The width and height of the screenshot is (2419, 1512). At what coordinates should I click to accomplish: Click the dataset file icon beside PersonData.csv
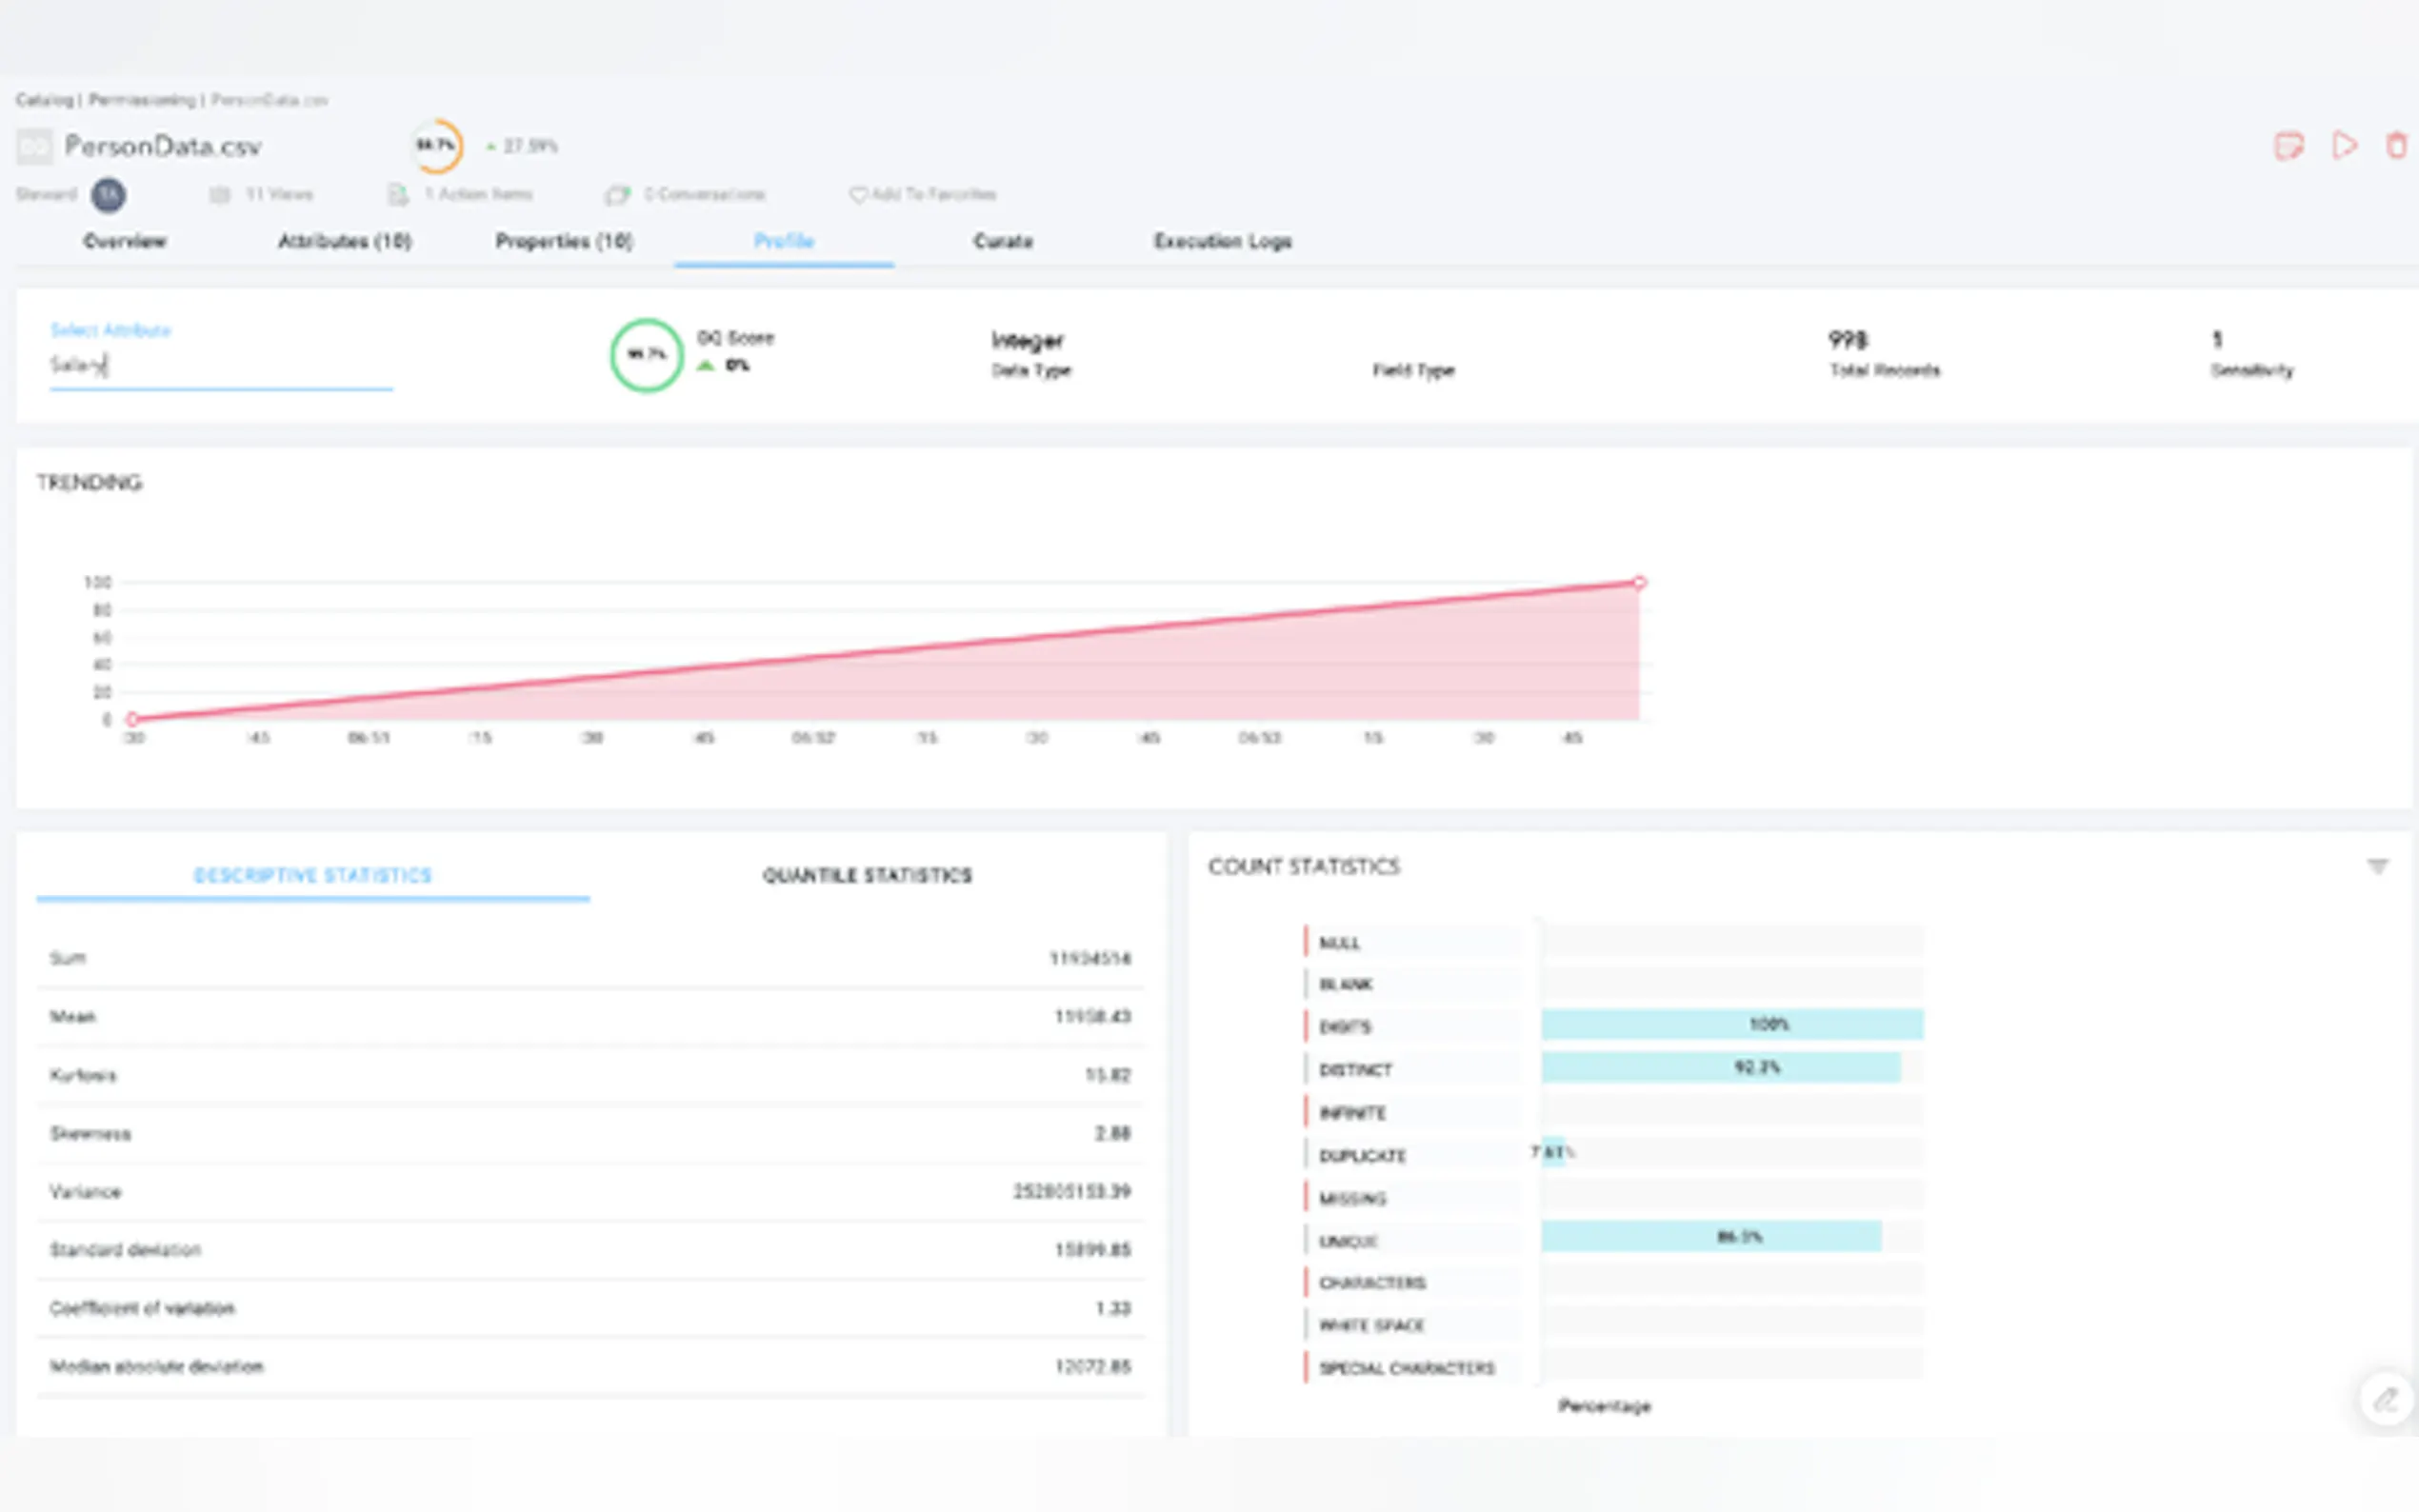(x=34, y=147)
